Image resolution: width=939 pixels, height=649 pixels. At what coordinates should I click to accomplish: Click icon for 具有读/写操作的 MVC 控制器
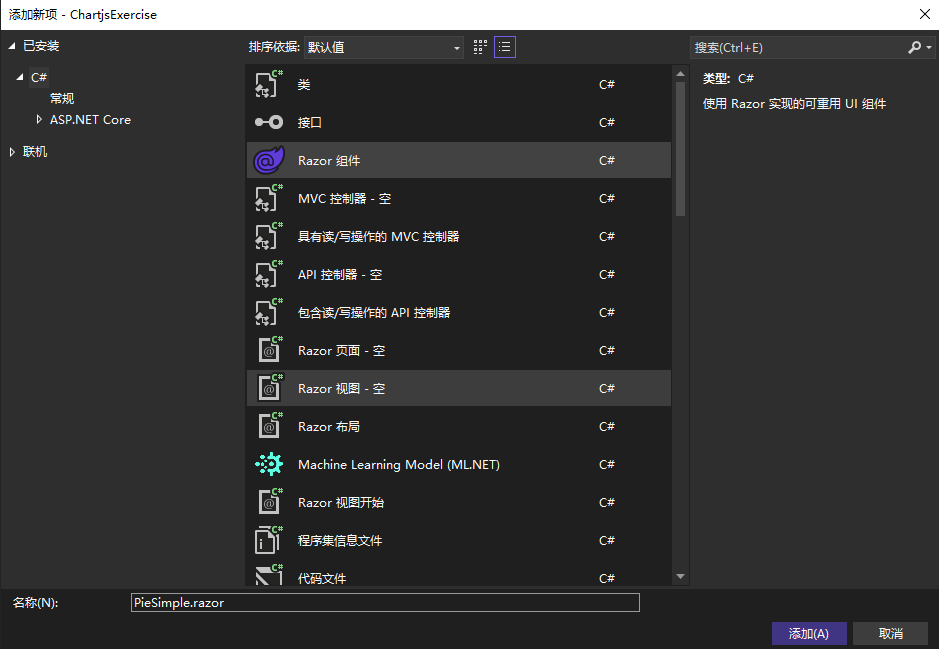269,236
